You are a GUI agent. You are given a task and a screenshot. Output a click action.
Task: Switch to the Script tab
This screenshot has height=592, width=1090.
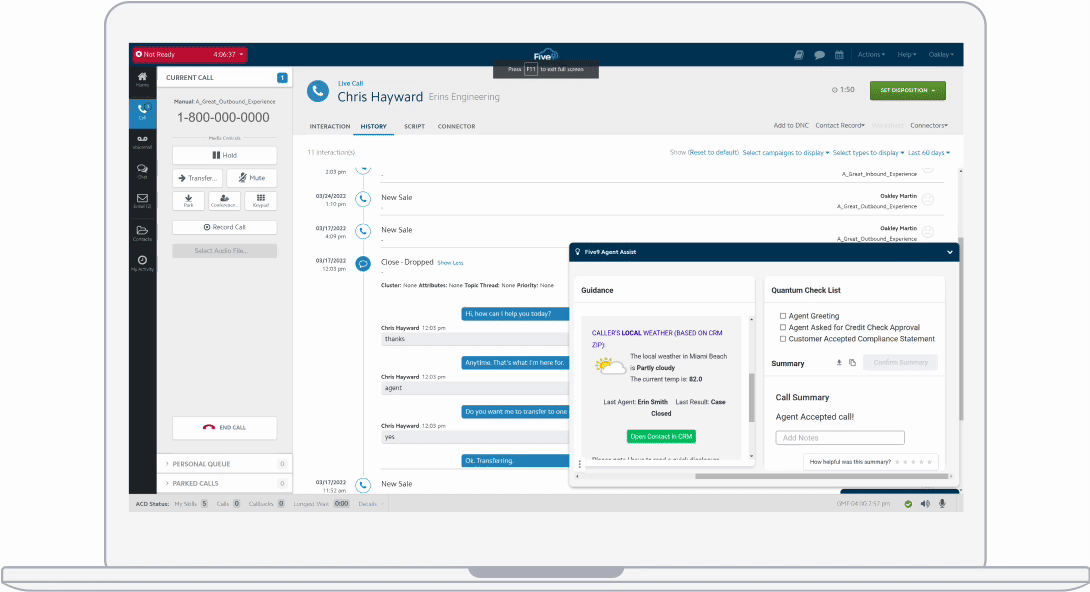click(414, 127)
